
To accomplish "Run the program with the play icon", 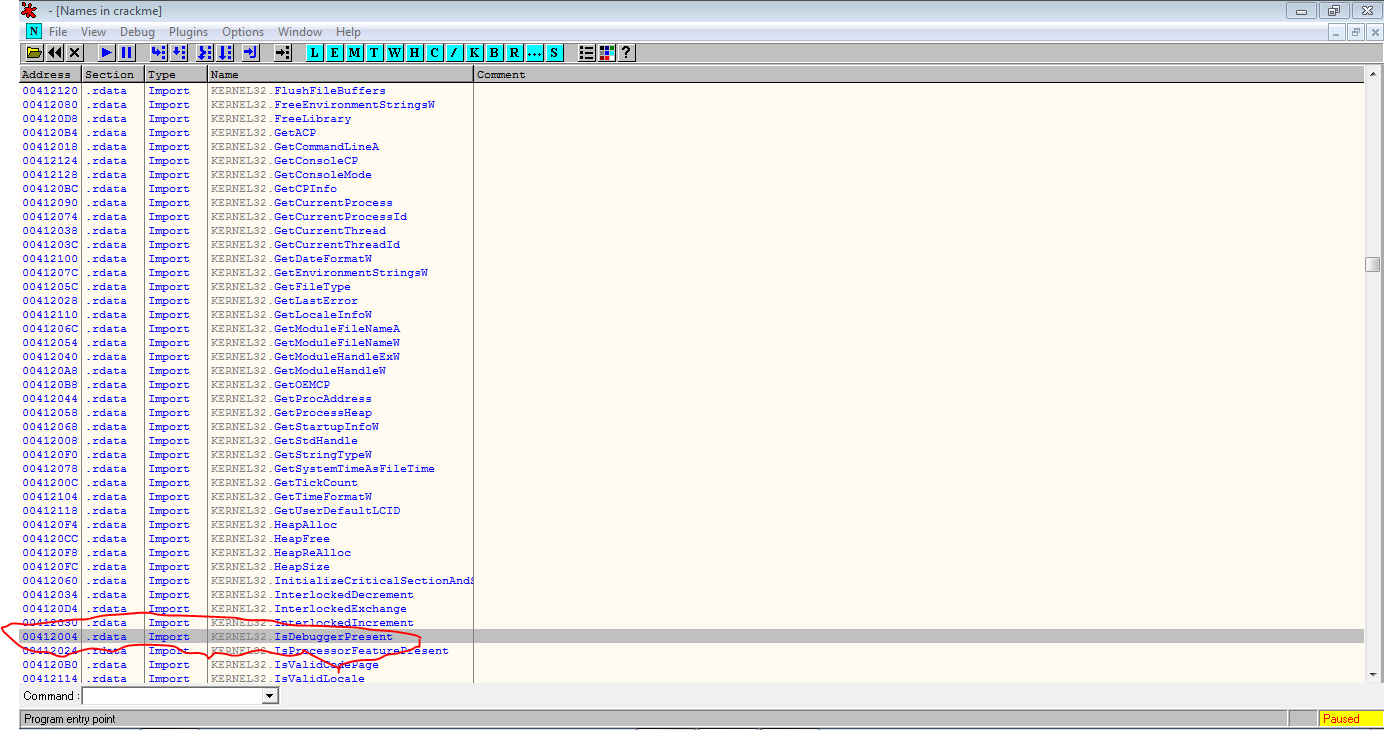I will (106, 52).
